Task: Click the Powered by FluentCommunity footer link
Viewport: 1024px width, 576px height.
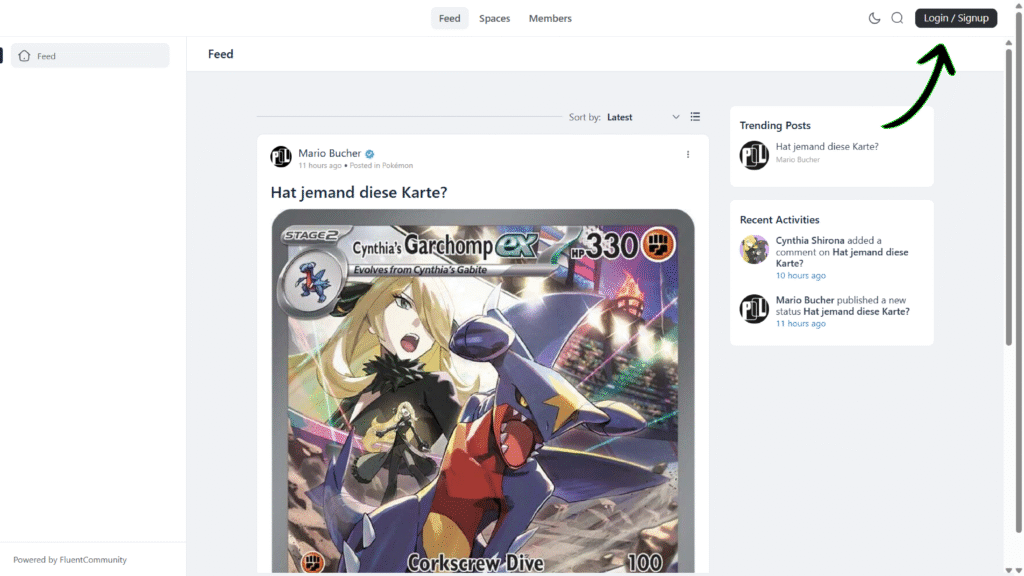Action: pos(70,560)
